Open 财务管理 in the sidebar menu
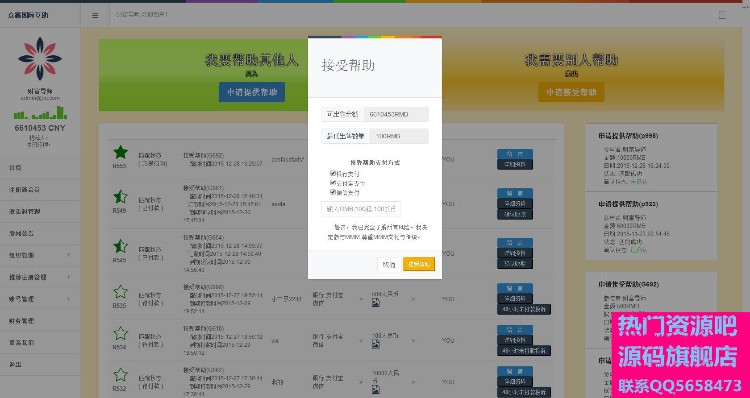Image resolution: width=750 pixels, height=398 pixels. (40, 321)
